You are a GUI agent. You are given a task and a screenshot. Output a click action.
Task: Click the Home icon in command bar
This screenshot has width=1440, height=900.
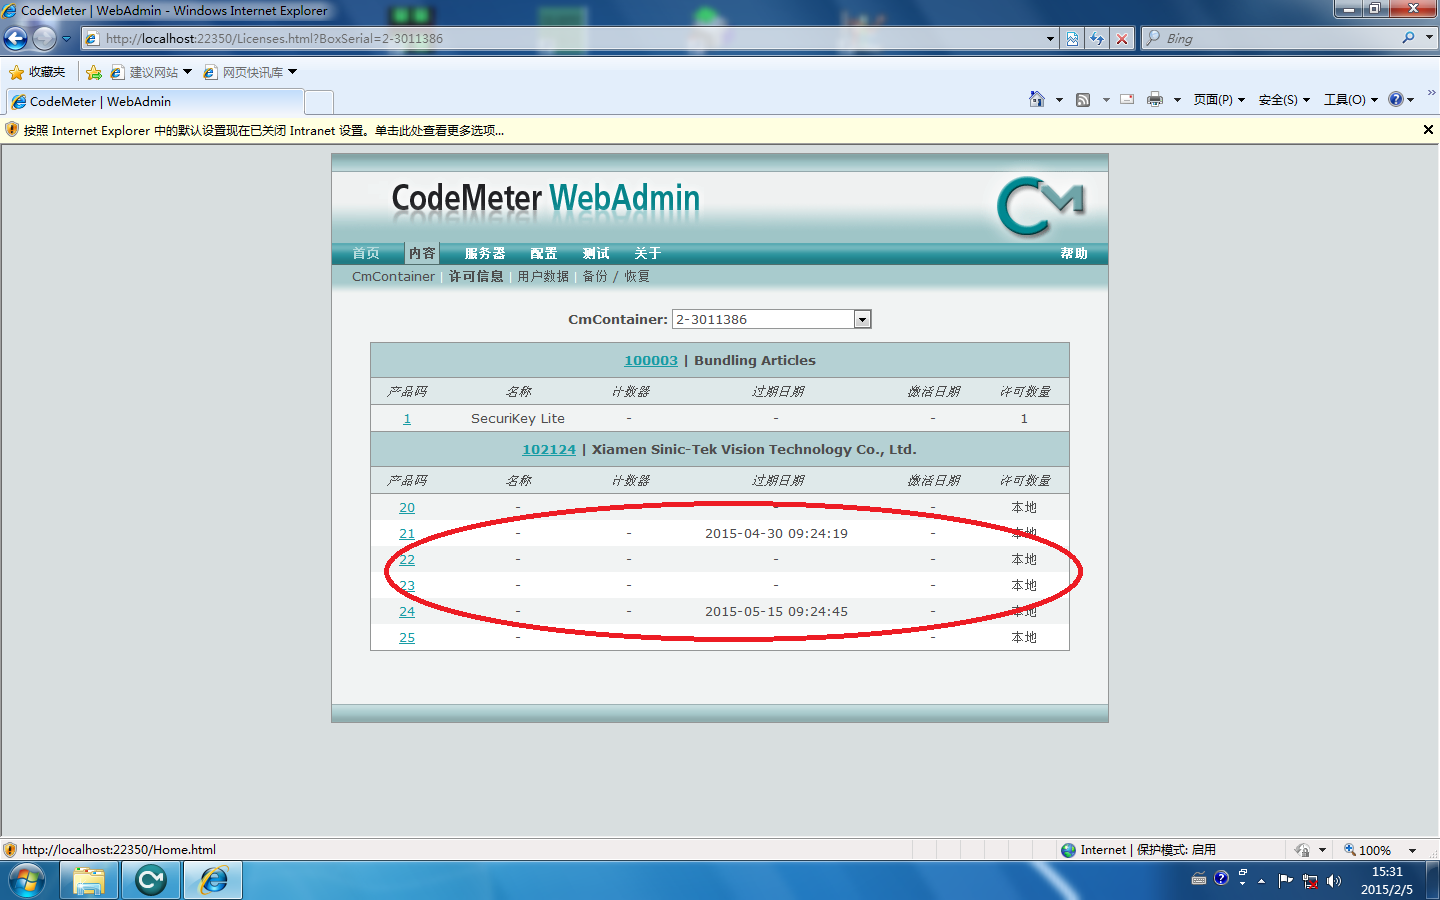pyautogui.click(x=1037, y=99)
